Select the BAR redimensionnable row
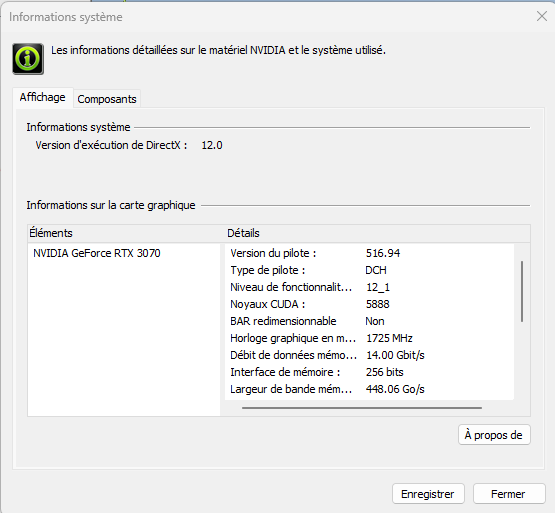 pos(369,321)
